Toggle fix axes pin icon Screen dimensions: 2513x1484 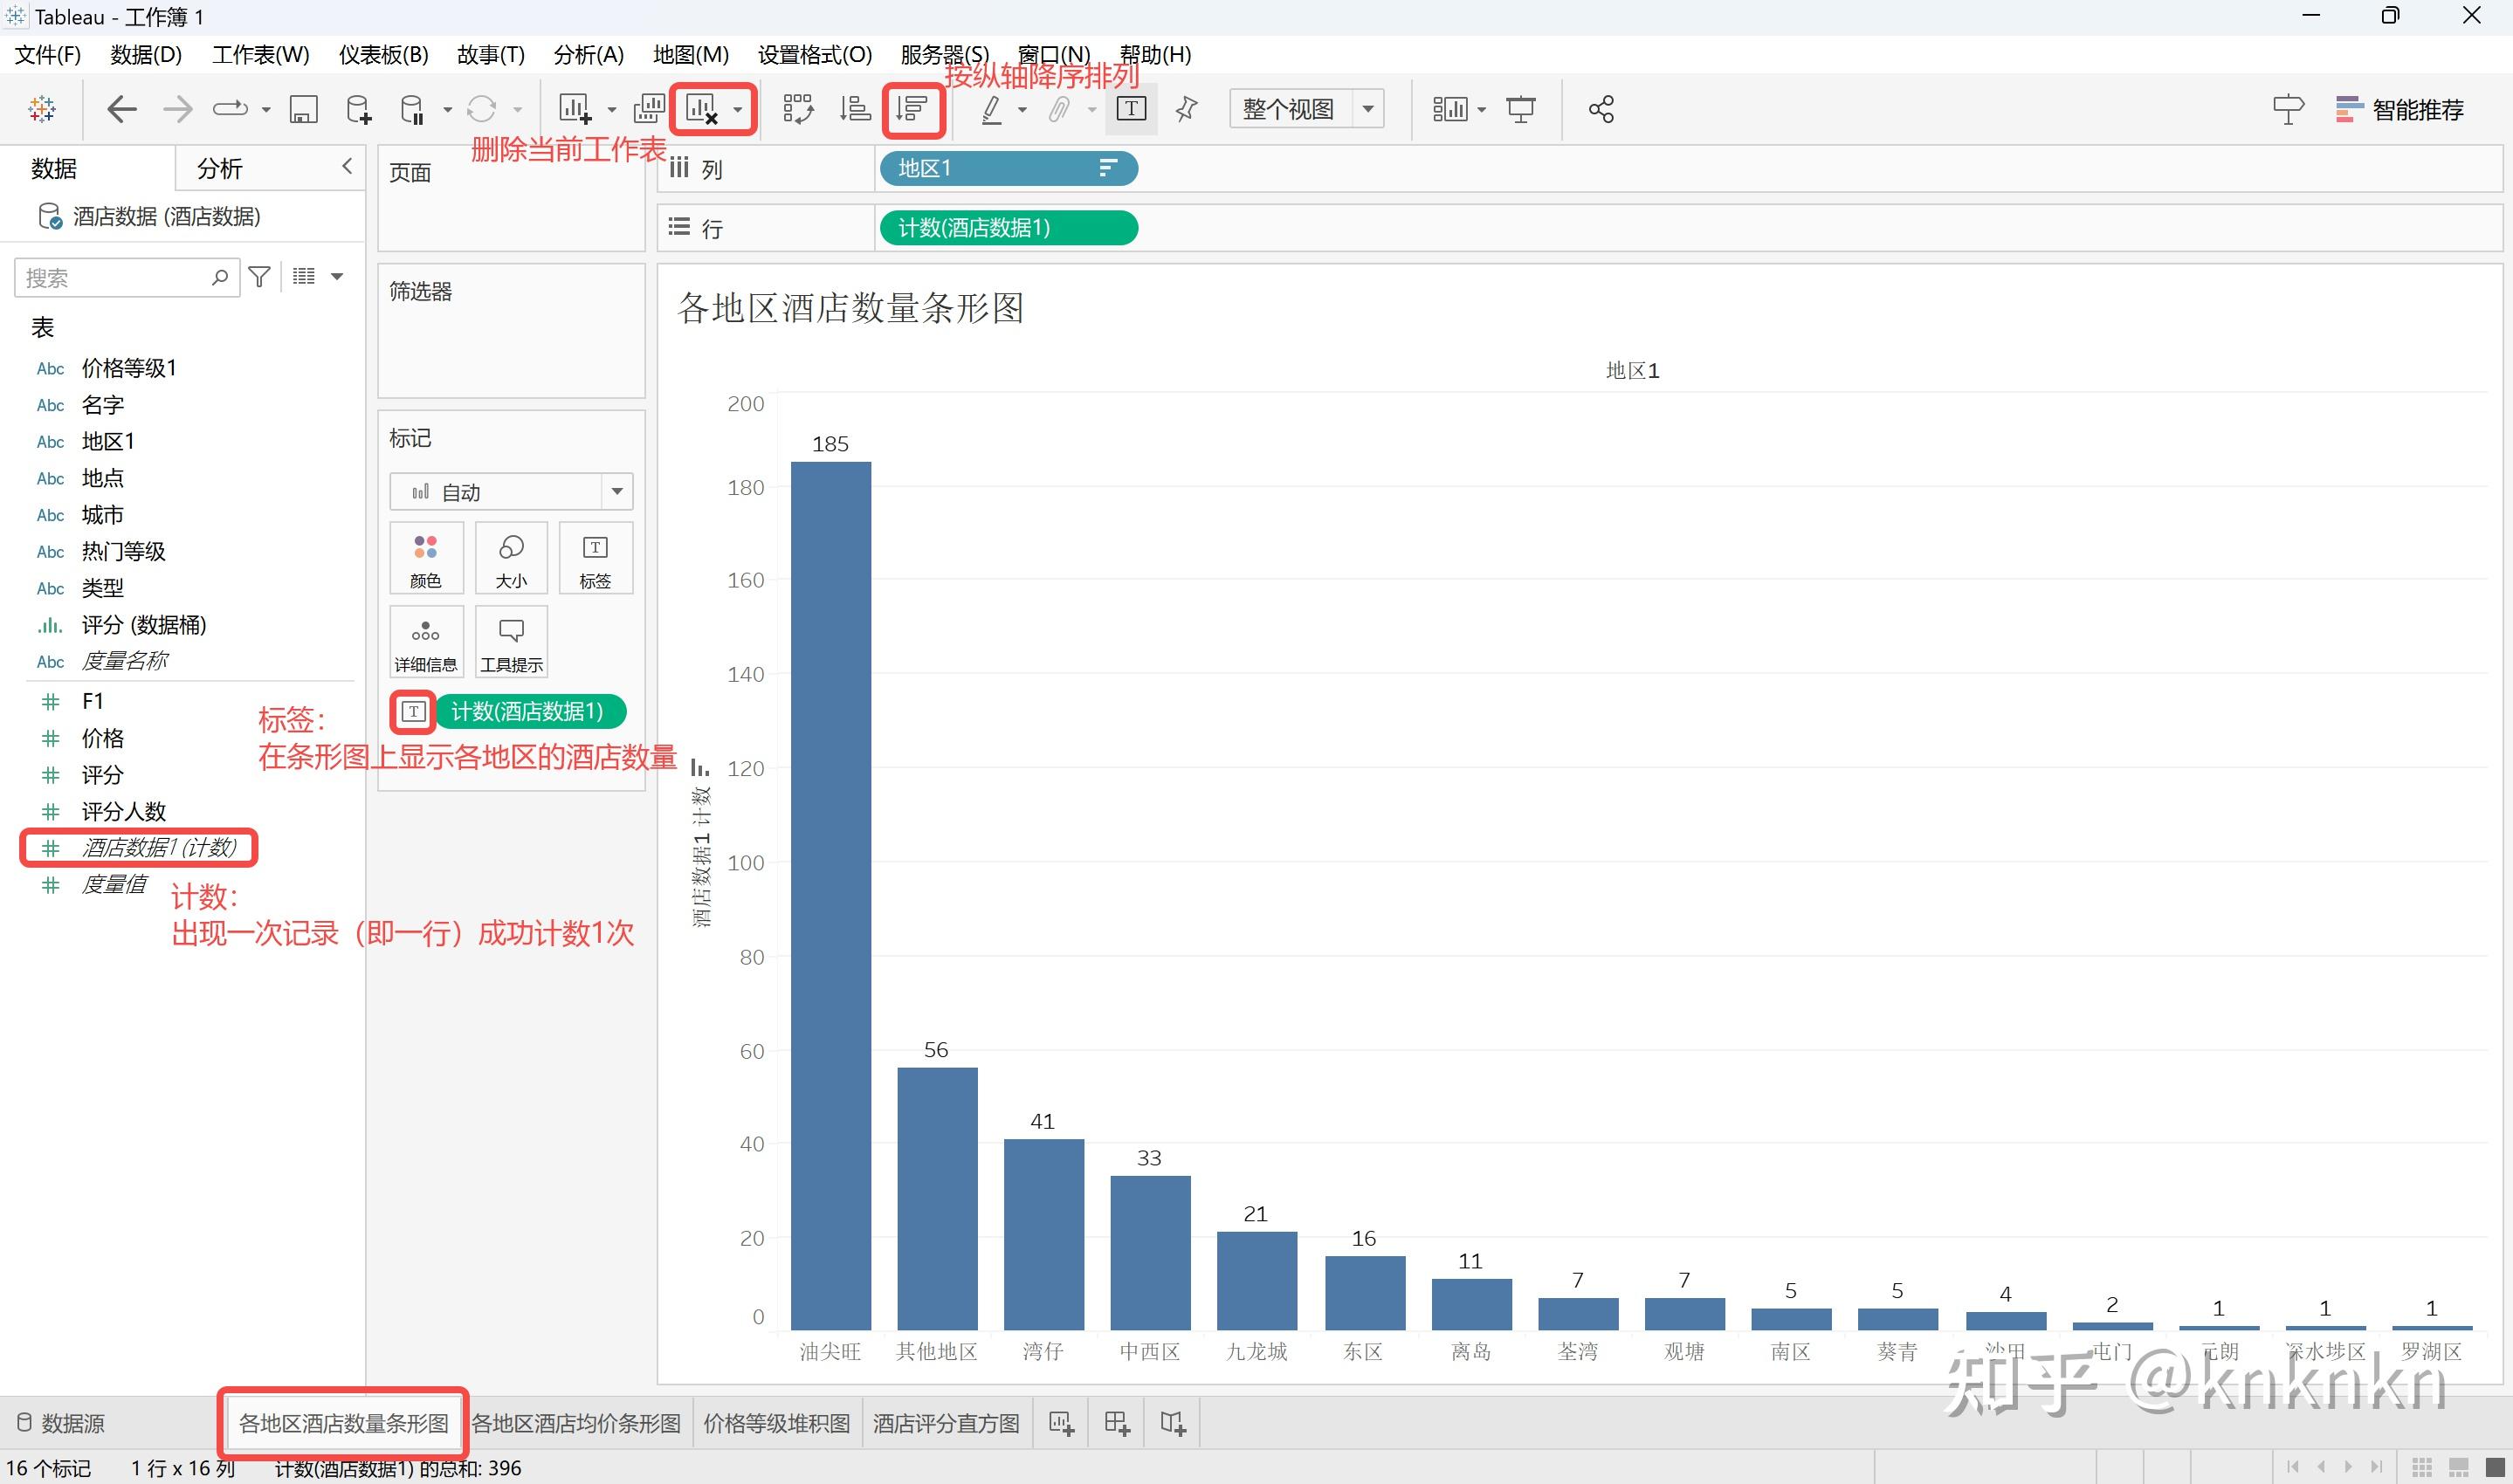click(1187, 109)
